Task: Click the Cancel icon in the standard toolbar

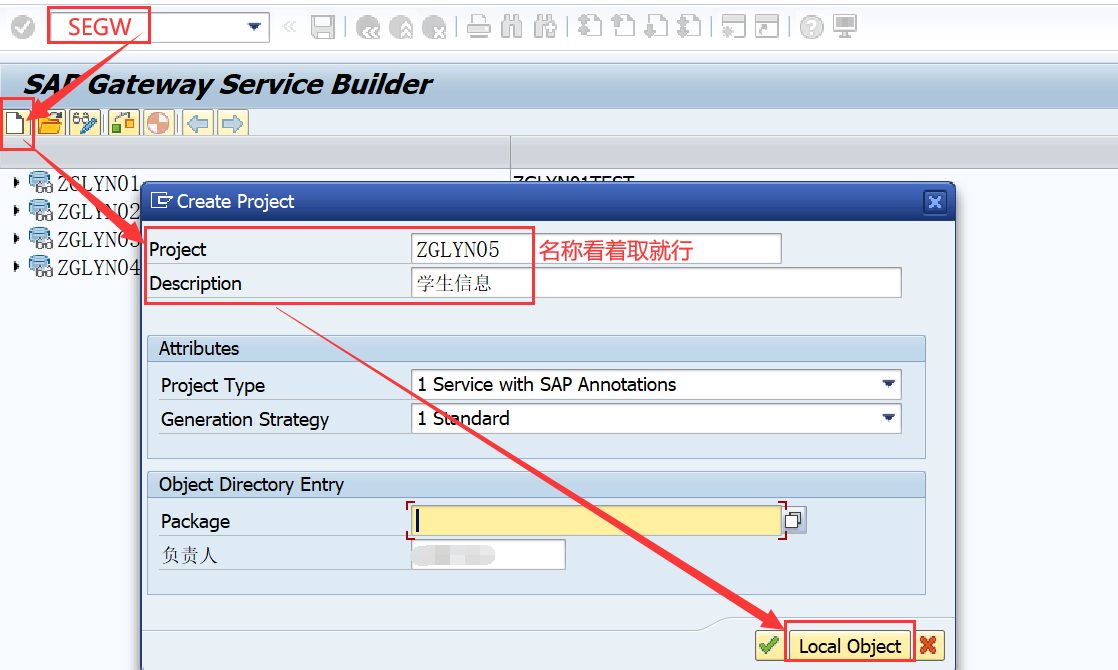Action: [434, 27]
